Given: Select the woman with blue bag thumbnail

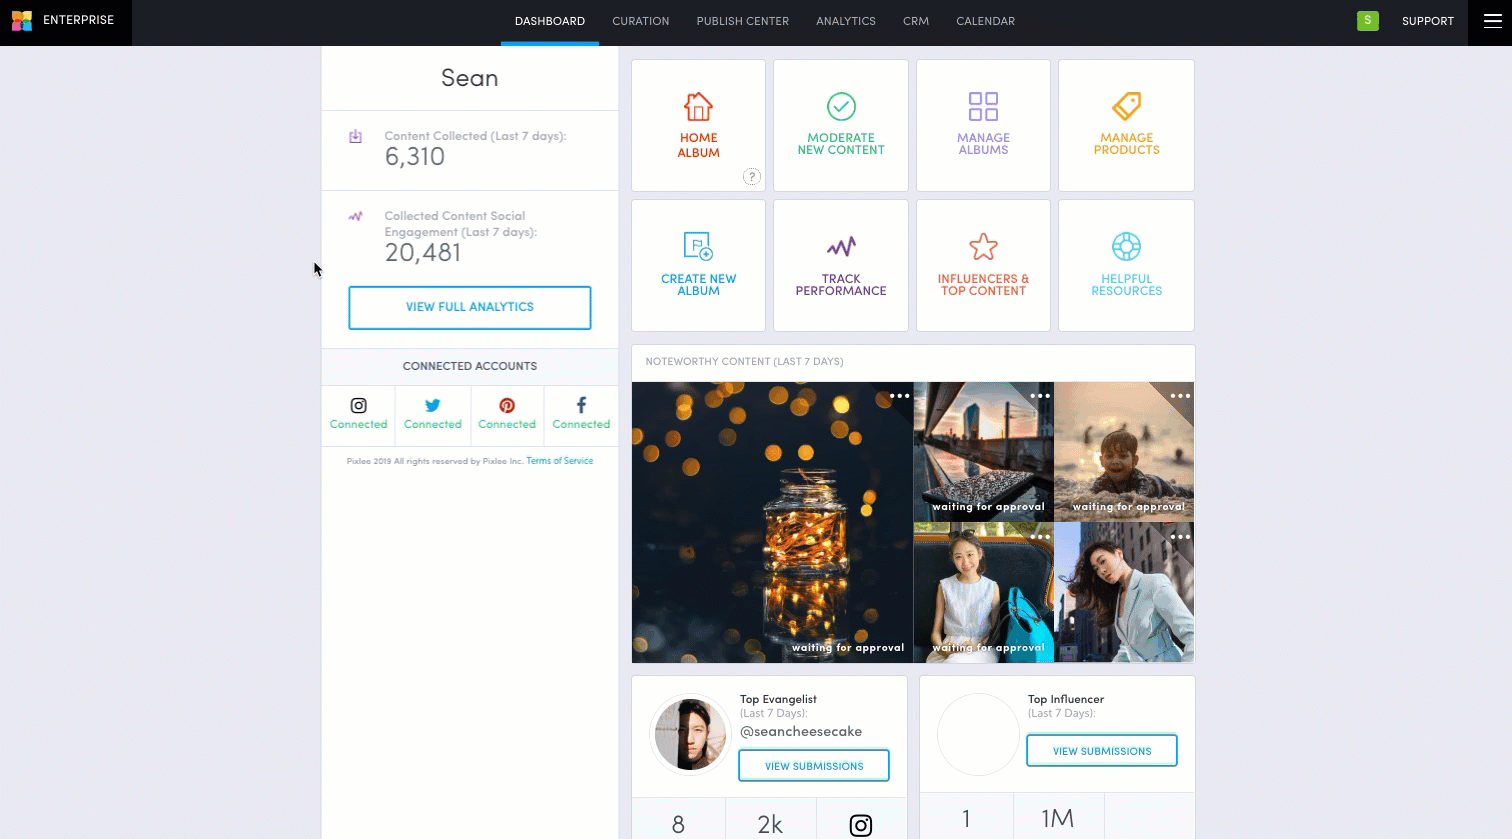Looking at the screenshot, I should coord(983,592).
